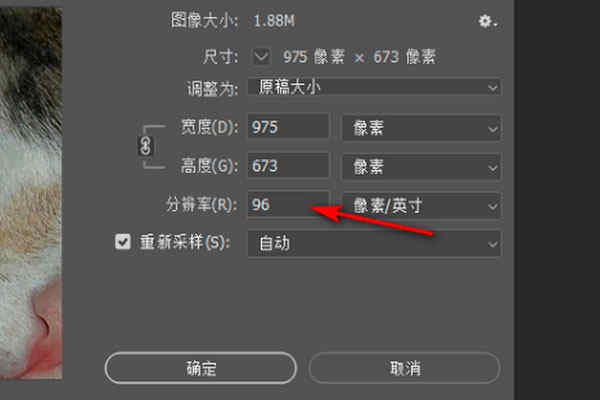Image resolution: width=600 pixels, height=400 pixels.
Task: Open the 像素/英寸 resolution unit dropdown
Action: [421, 206]
